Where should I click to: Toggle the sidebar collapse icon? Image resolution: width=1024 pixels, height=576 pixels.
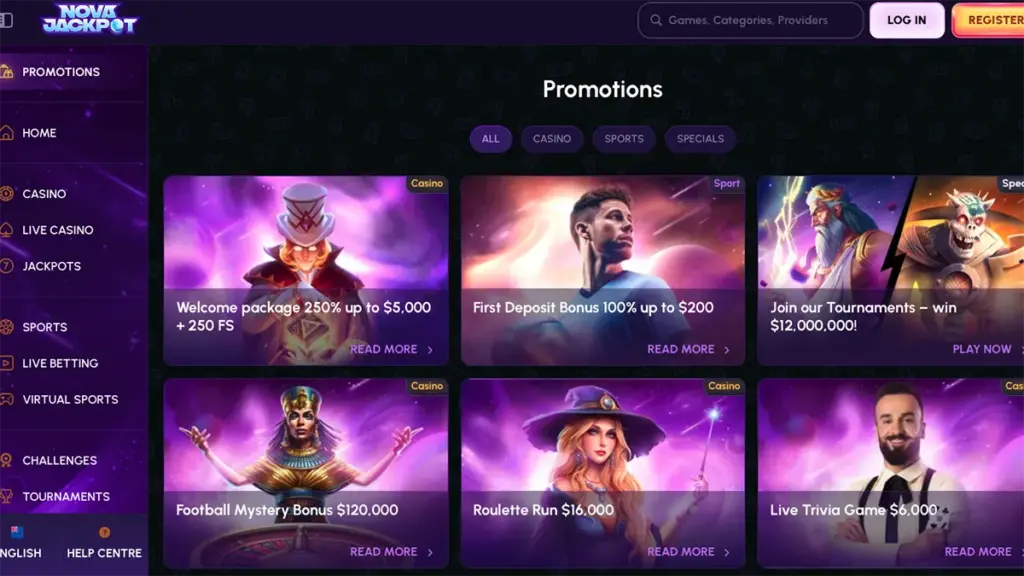point(6,20)
